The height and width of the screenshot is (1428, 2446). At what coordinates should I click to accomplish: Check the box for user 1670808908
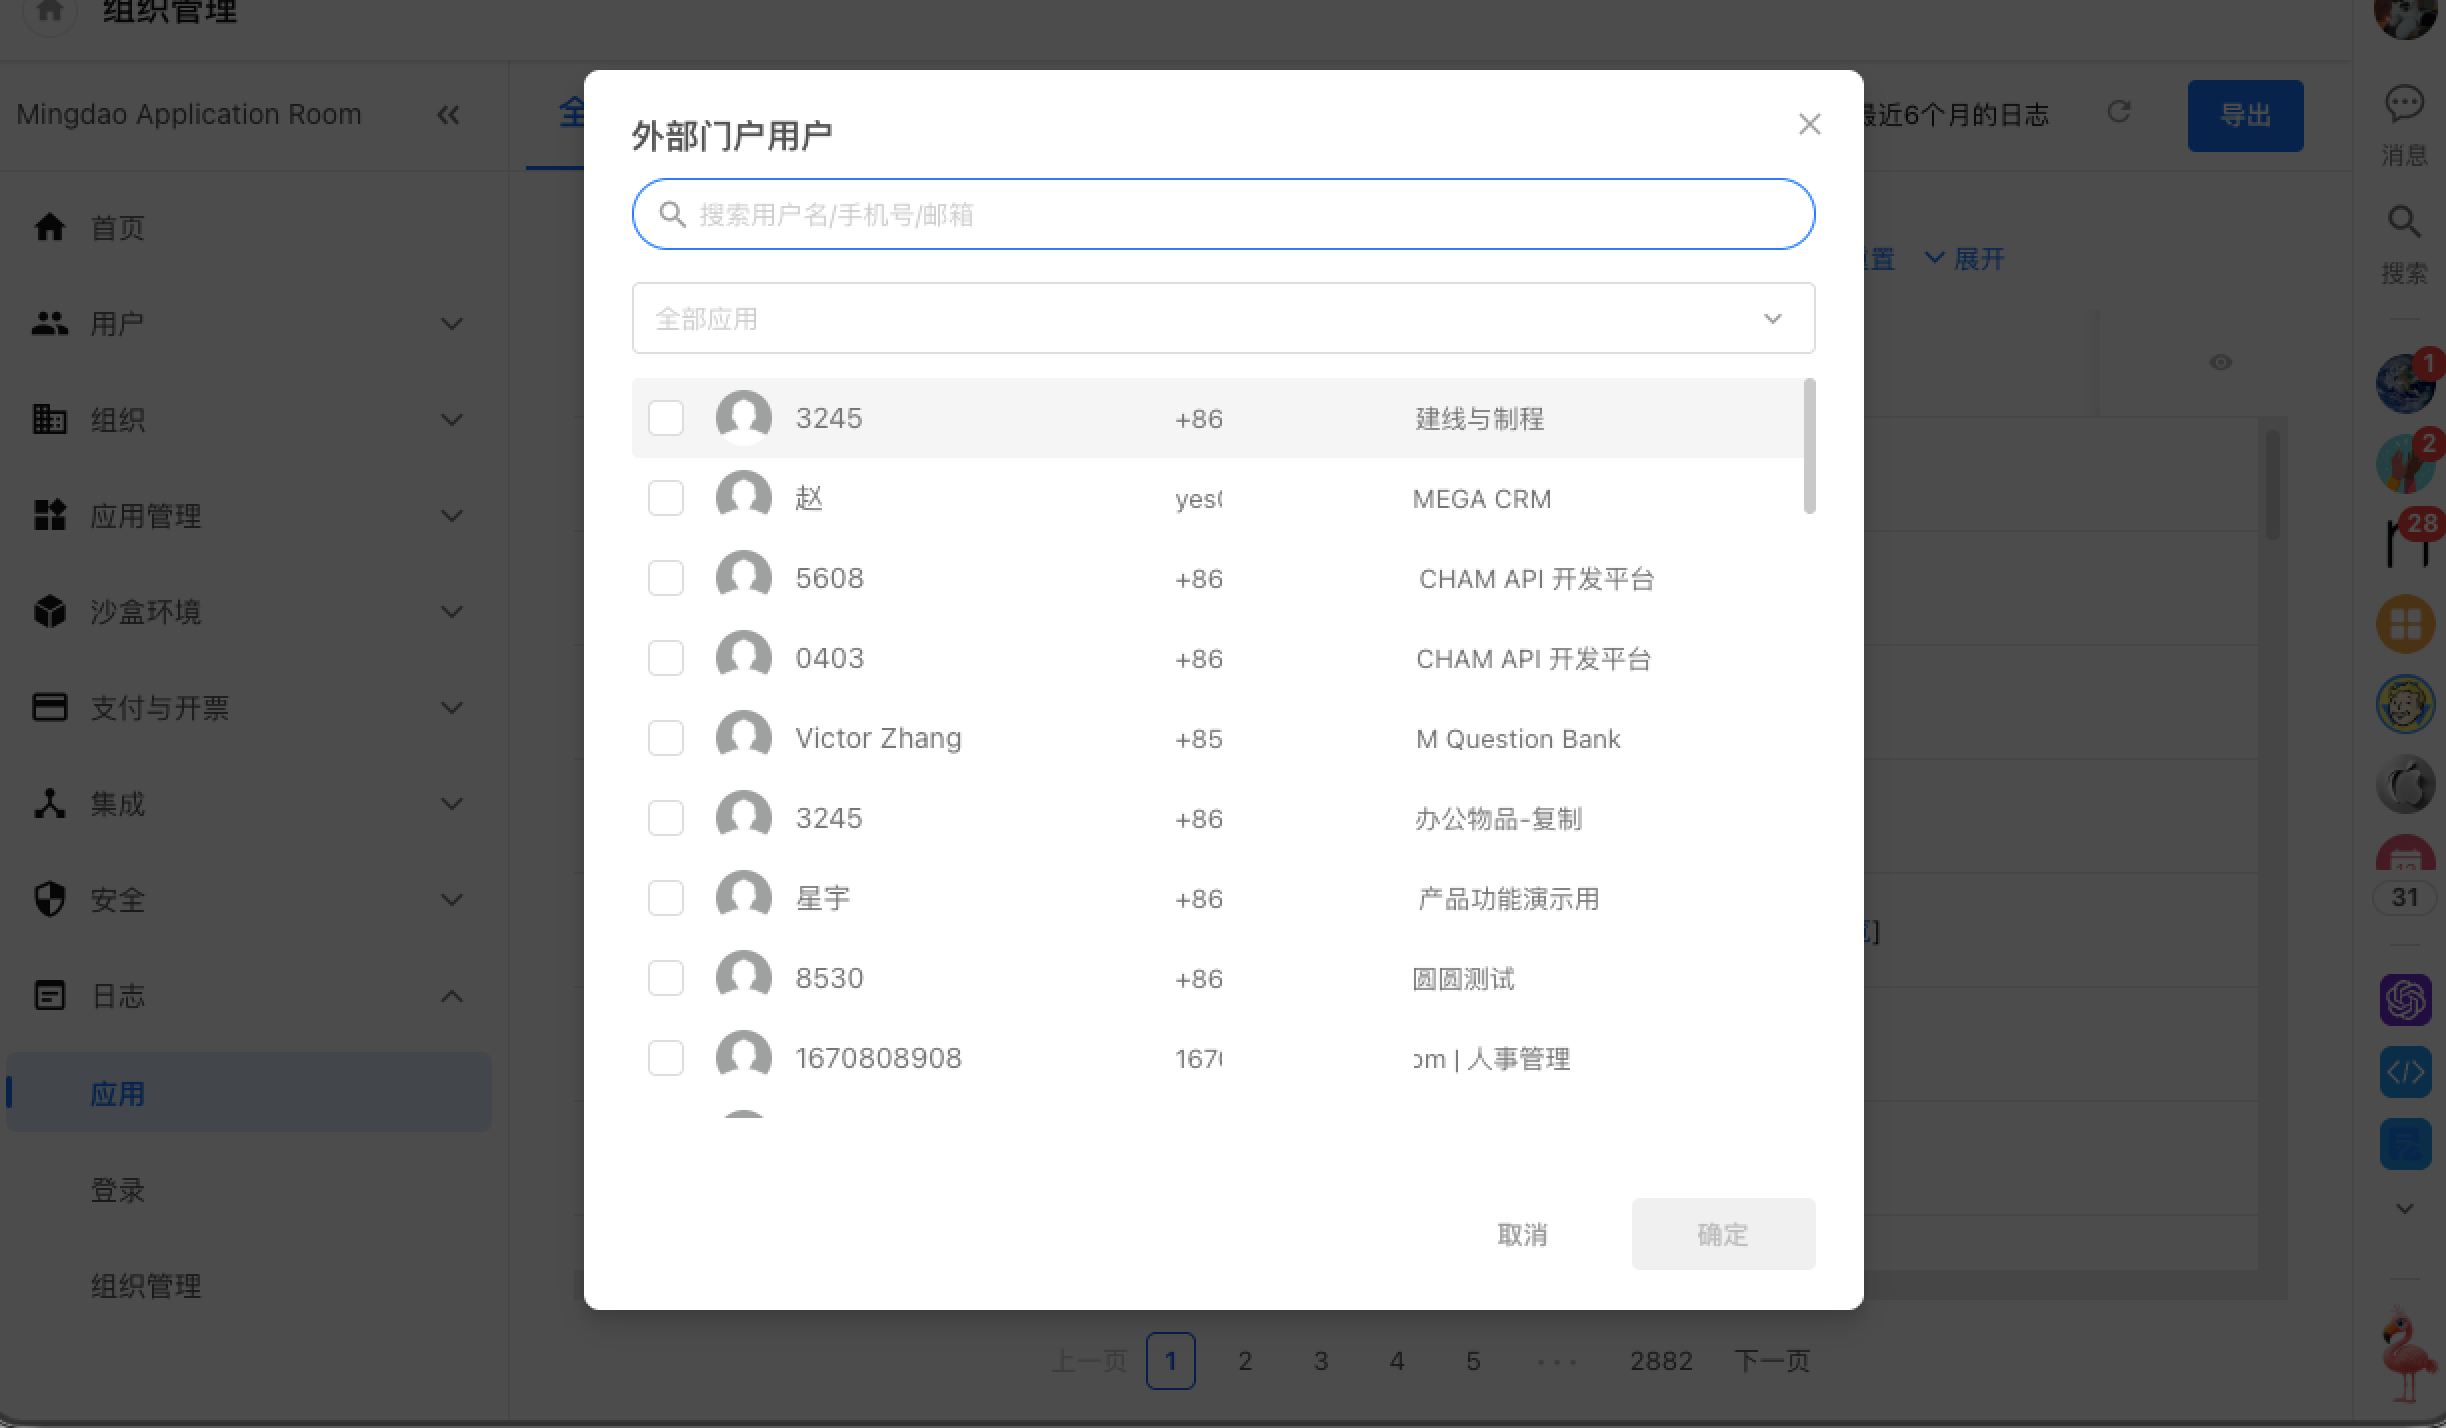coord(666,1058)
